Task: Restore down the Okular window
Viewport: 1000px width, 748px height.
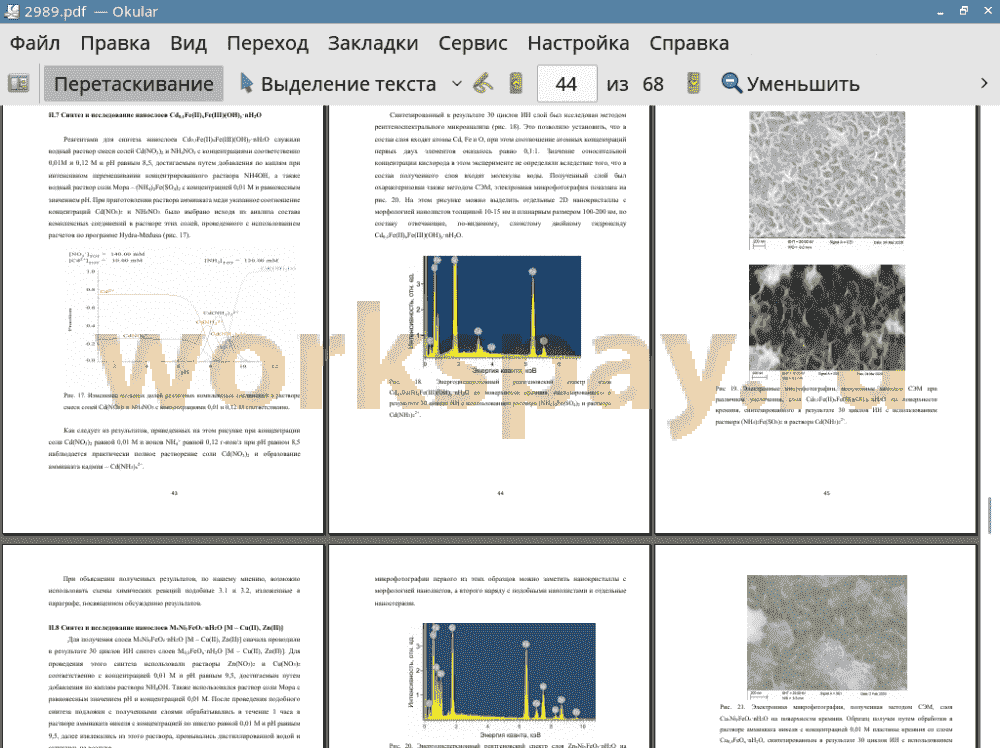Action: (x=964, y=11)
